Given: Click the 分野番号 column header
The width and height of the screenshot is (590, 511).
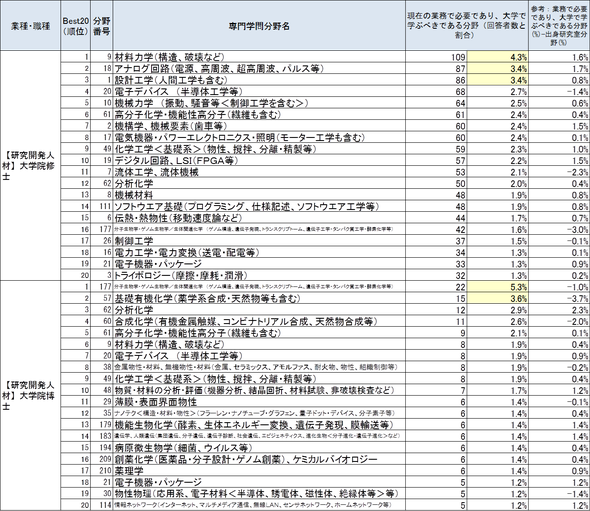Looking at the screenshot, I should pyautogui.click(x=102, y=26).
